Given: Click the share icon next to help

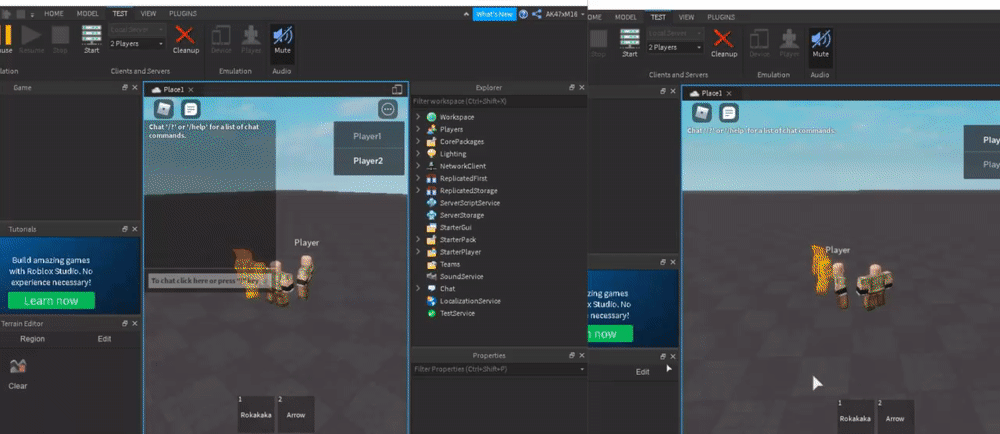Looking at the screenshot, I should [x=536, y=14].
